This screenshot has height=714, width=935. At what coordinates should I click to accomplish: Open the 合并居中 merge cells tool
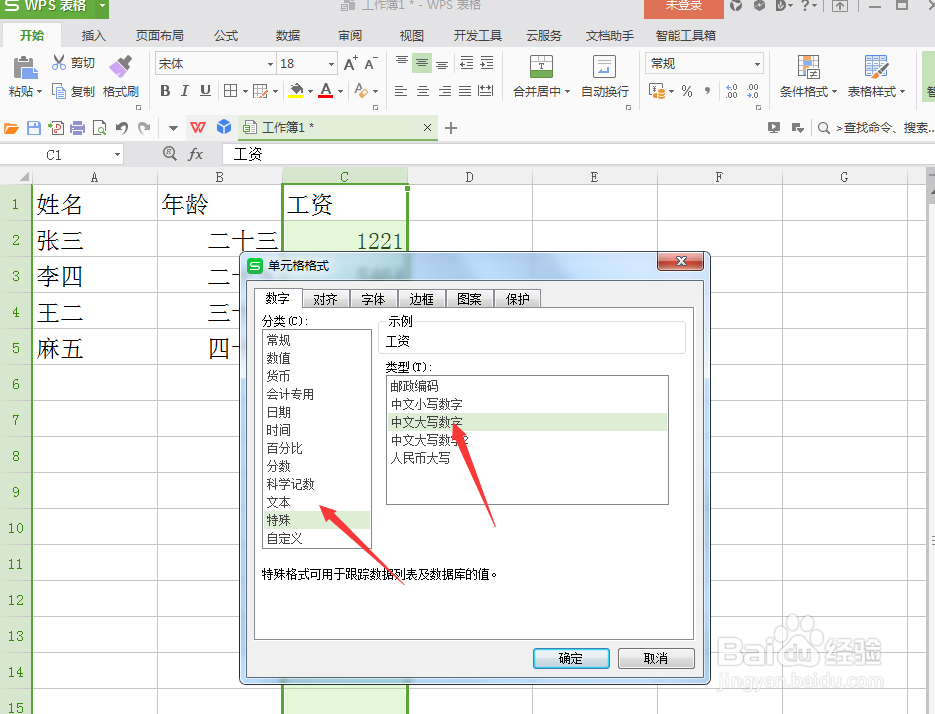[x=541, y=75]
